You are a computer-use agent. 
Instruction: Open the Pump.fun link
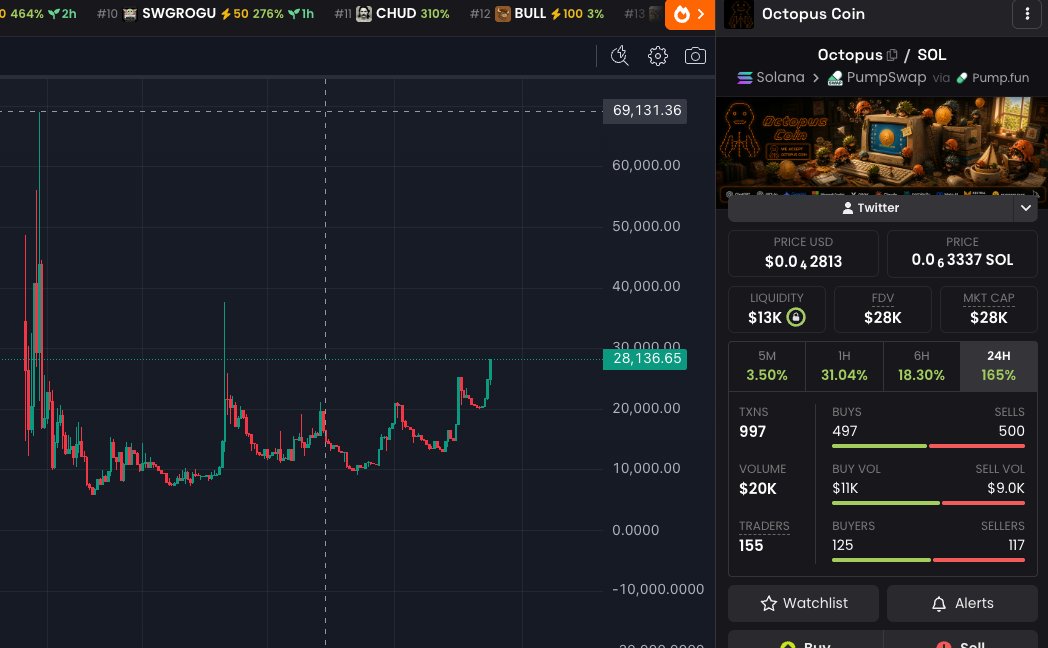click(993, 77)
